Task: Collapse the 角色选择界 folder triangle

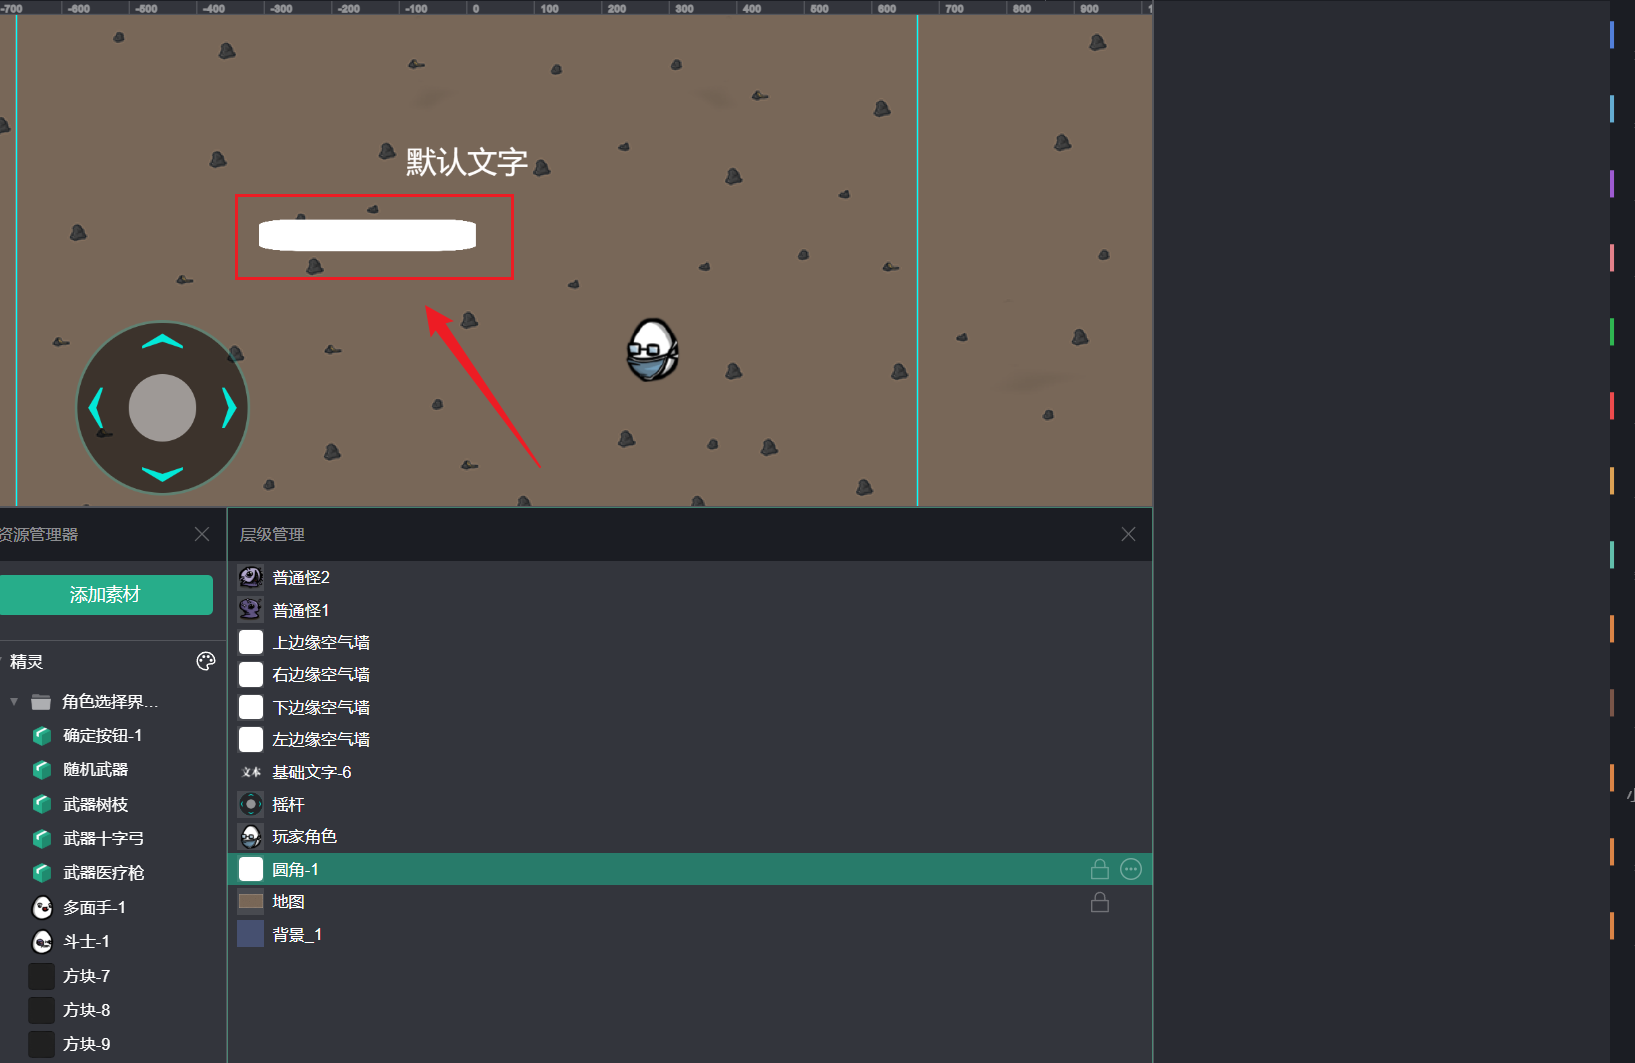Action: coord(14,702)
